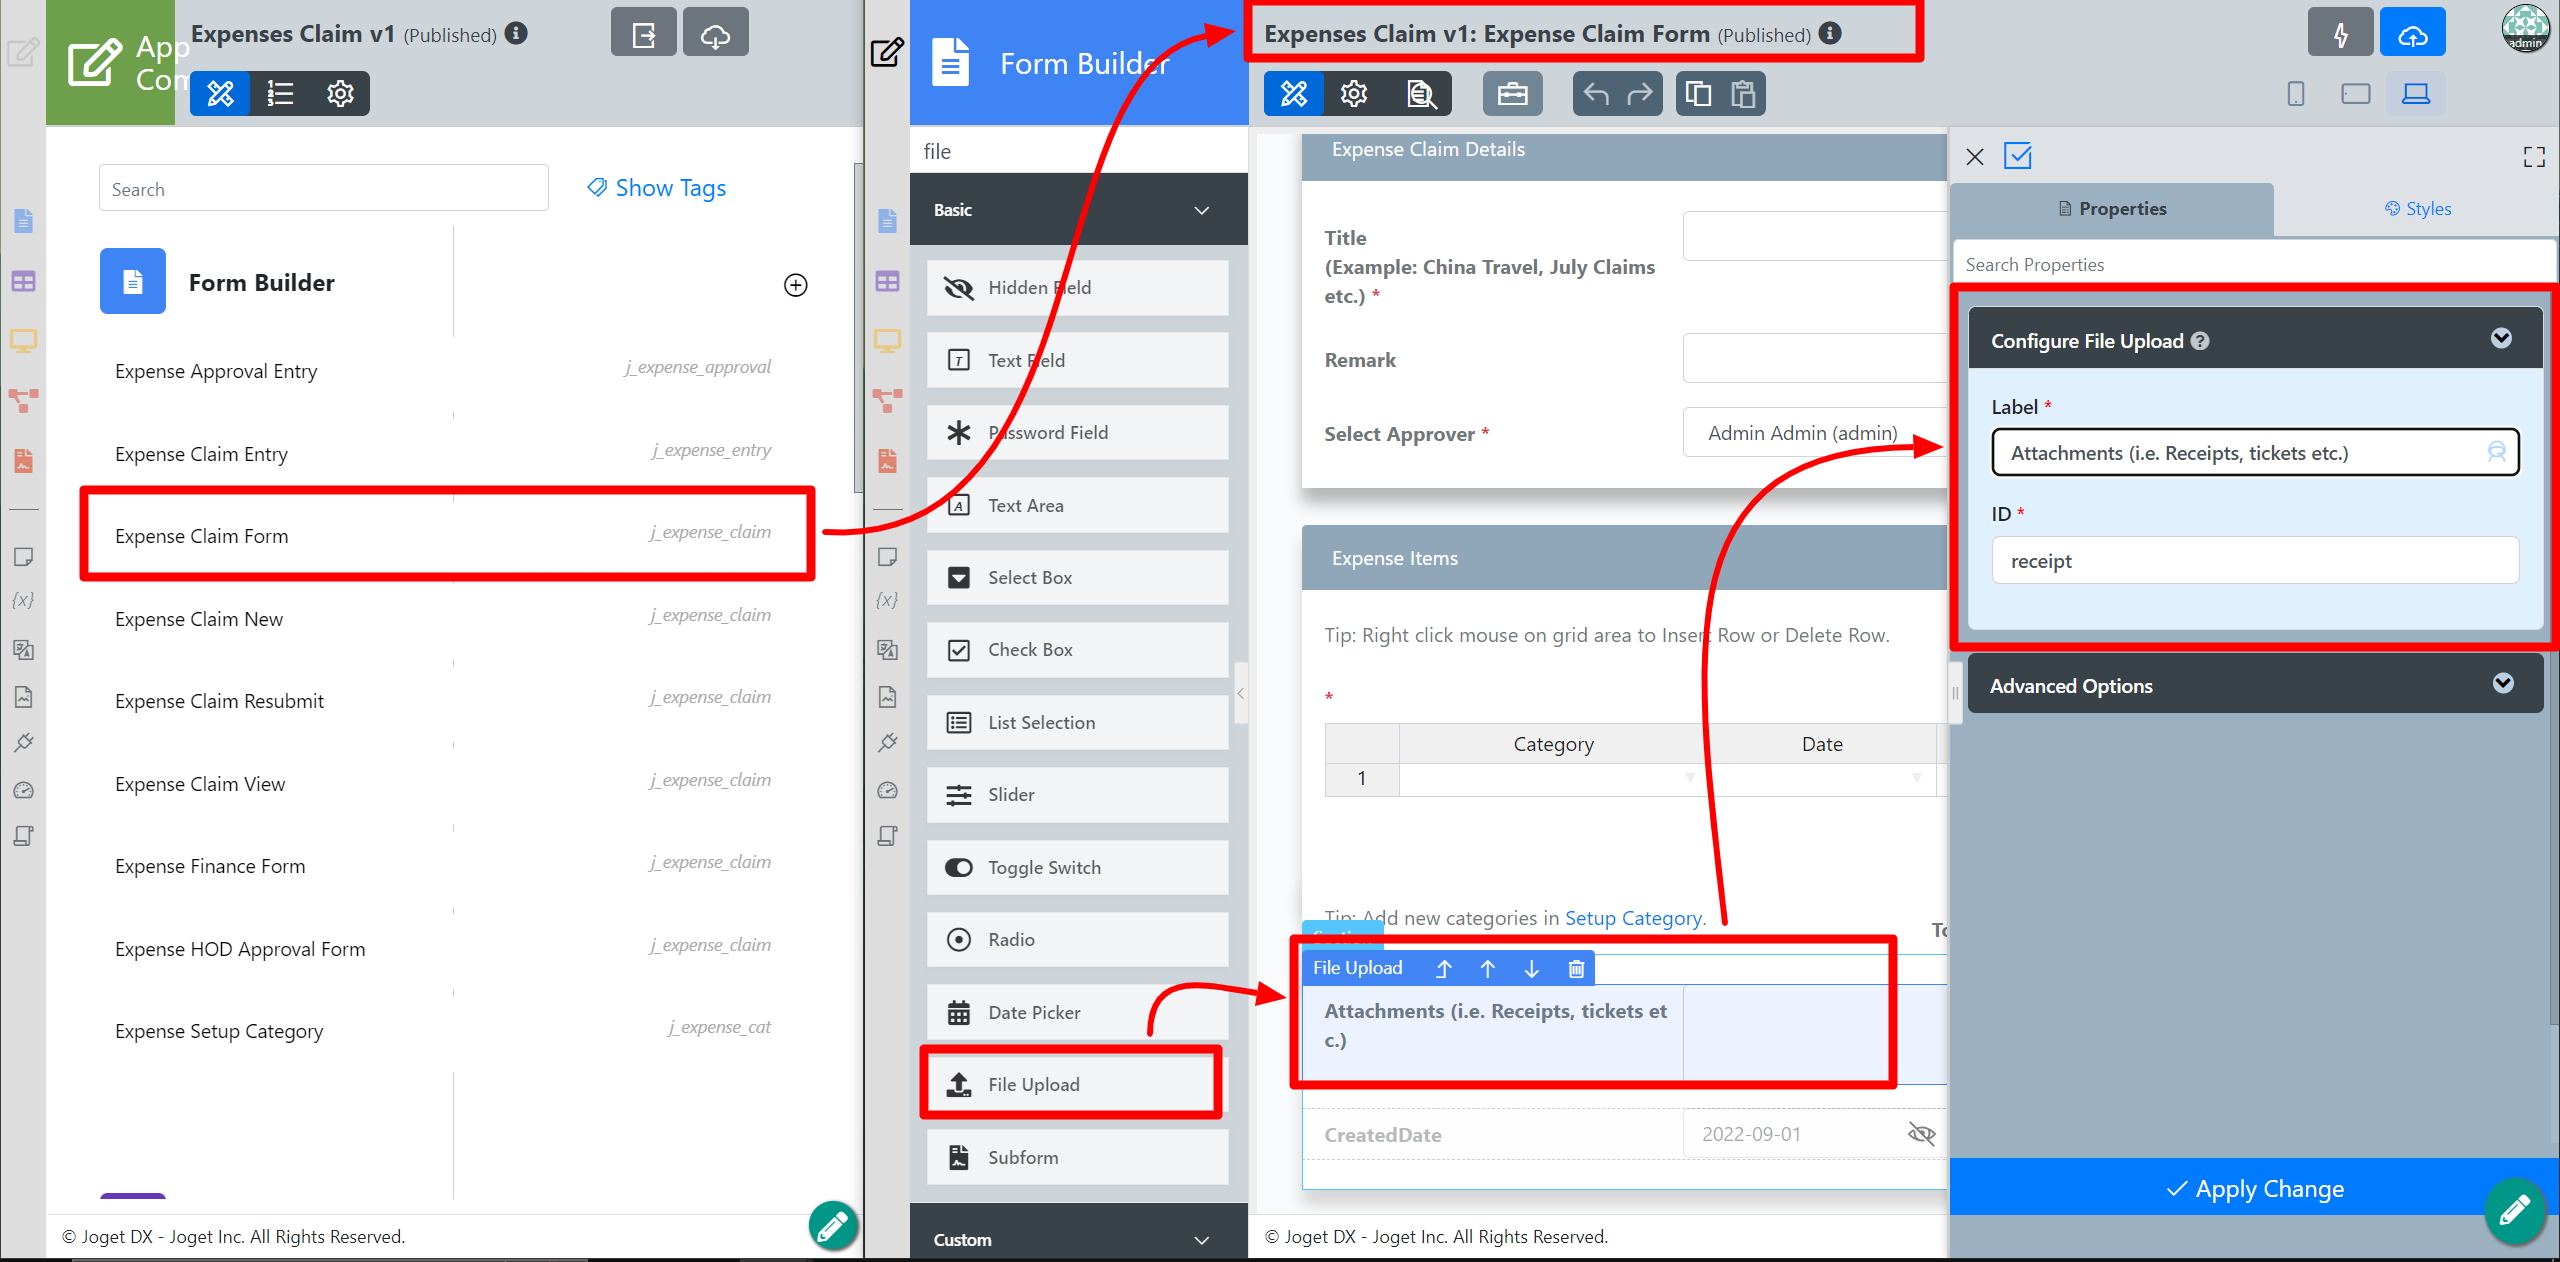Click the redo arrow in form builder toolbar

1640,94
